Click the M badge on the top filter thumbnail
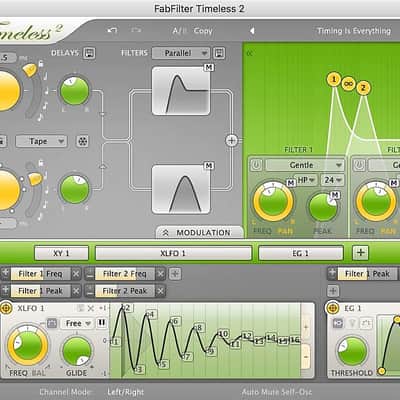 (x=209, y=67)
